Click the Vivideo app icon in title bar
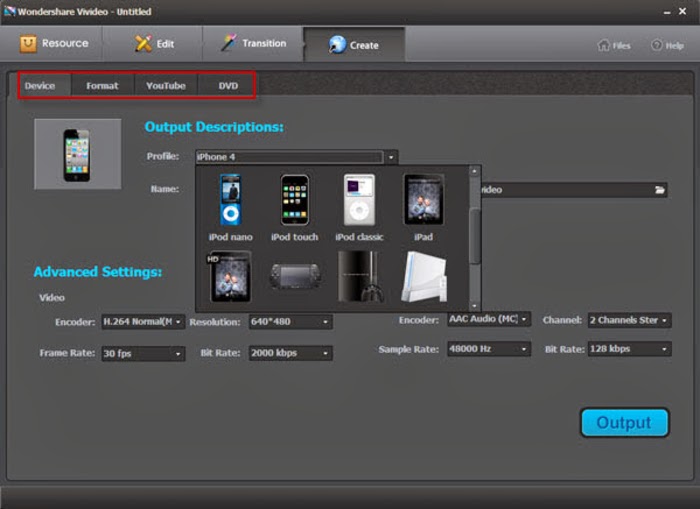700x509 pixels. (10, 11)
